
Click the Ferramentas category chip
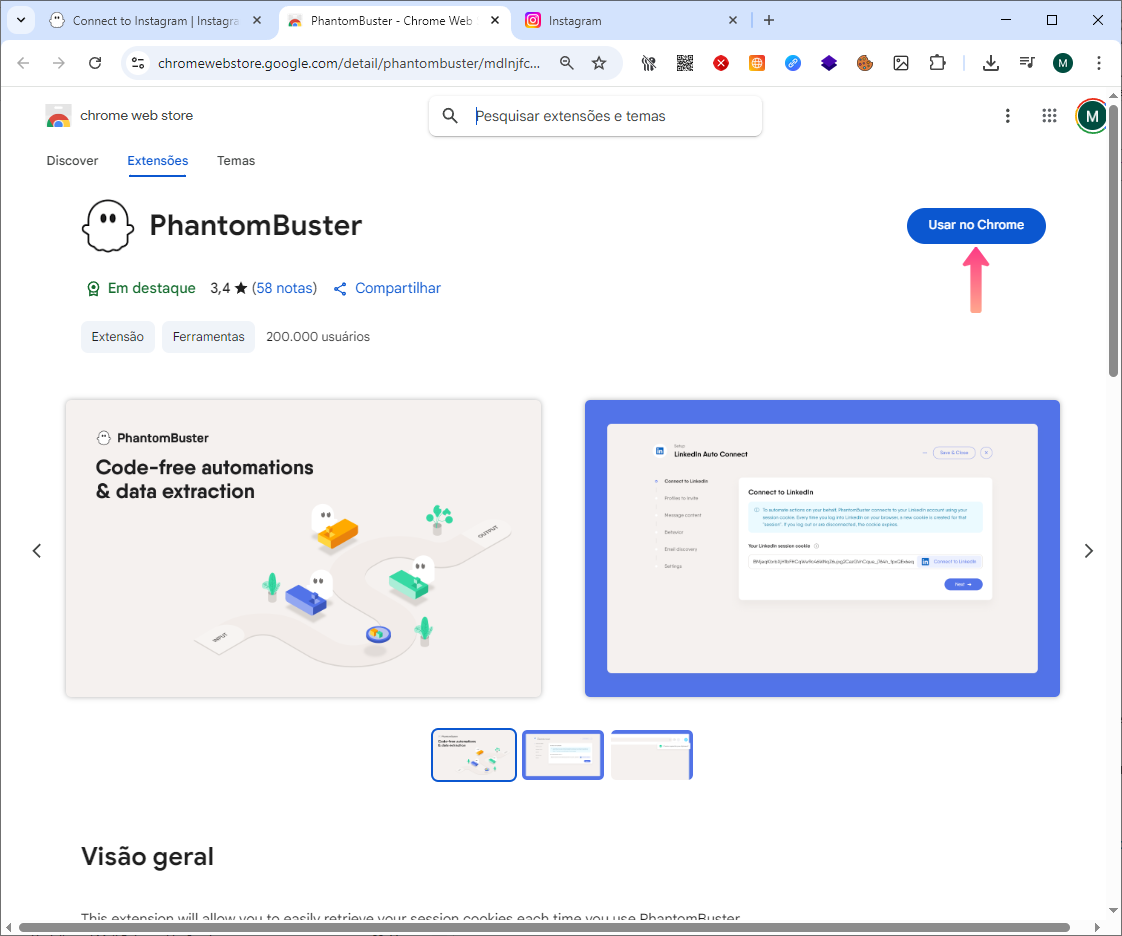[208, 336]
